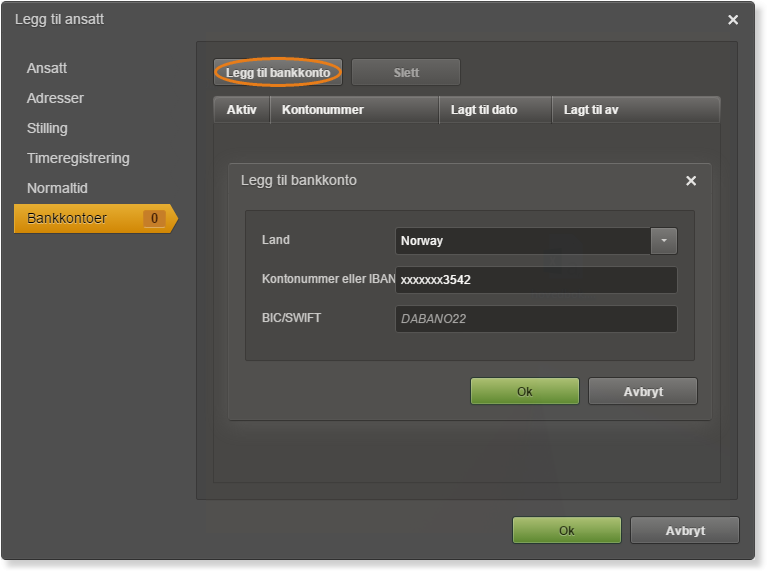
Task: Click Ok in the Legg til ansatt window
Action: click(x=567, y=530)
